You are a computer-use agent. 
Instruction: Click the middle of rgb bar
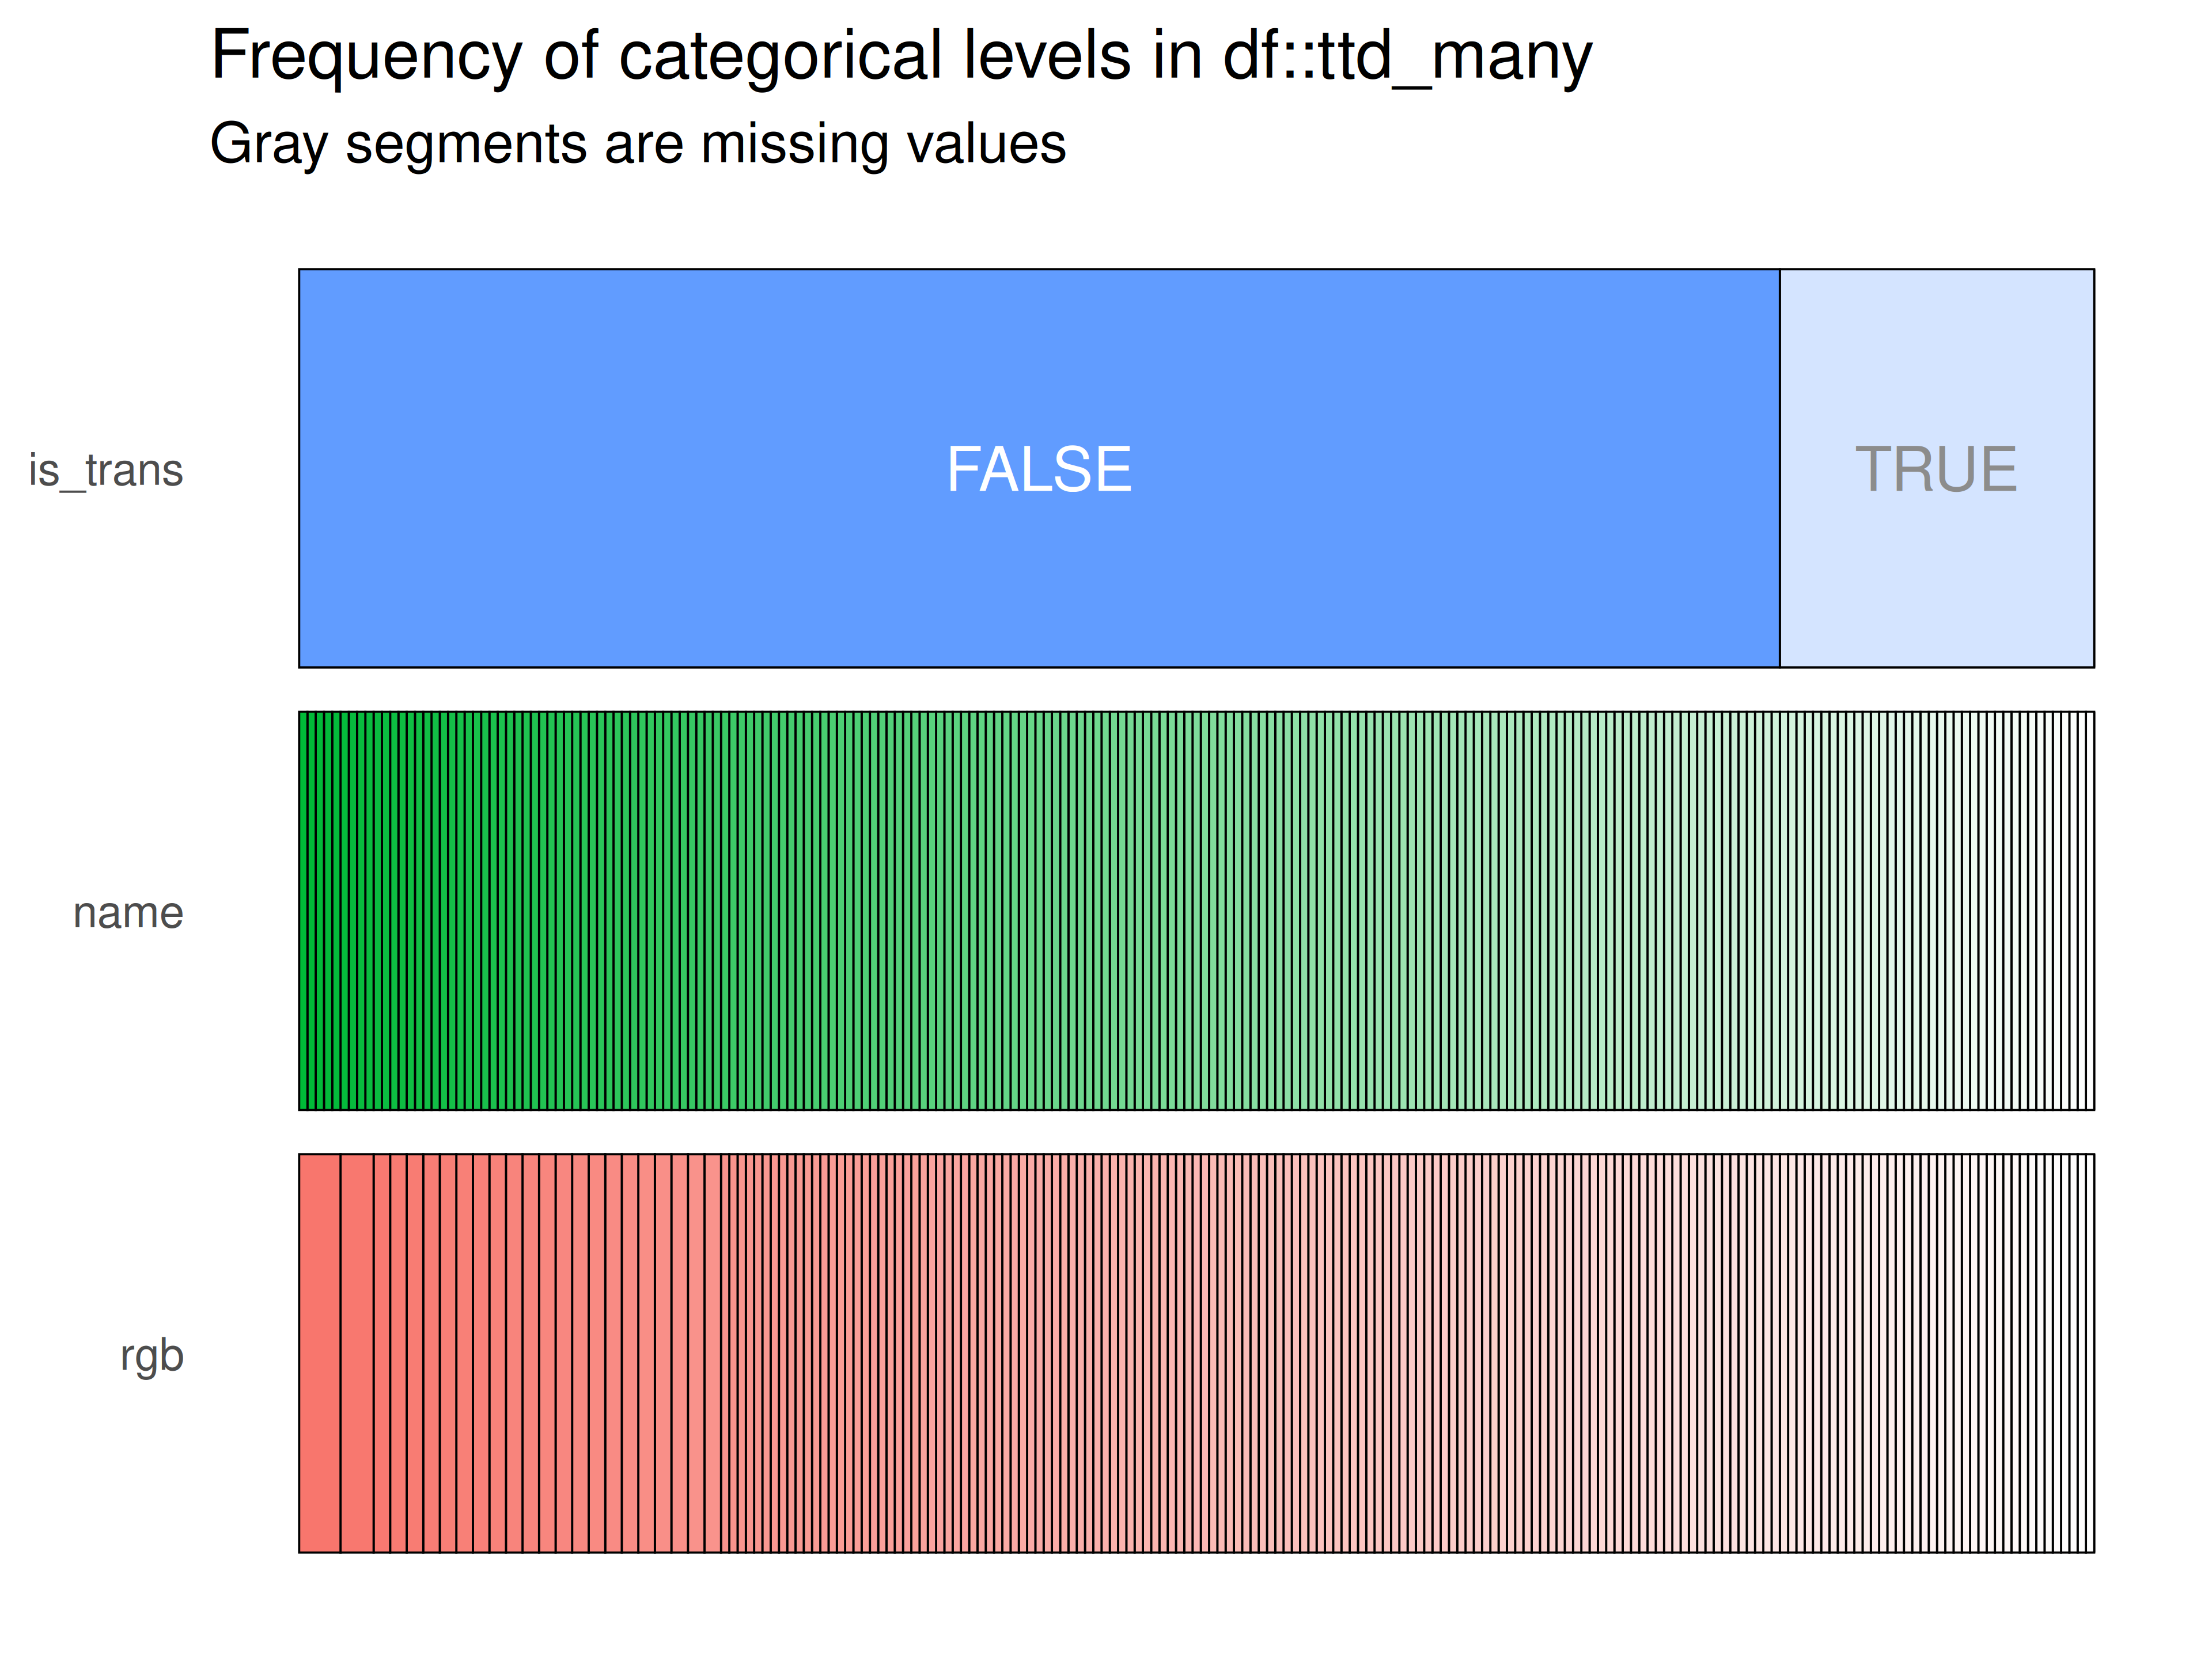tap(1196, 1353)
